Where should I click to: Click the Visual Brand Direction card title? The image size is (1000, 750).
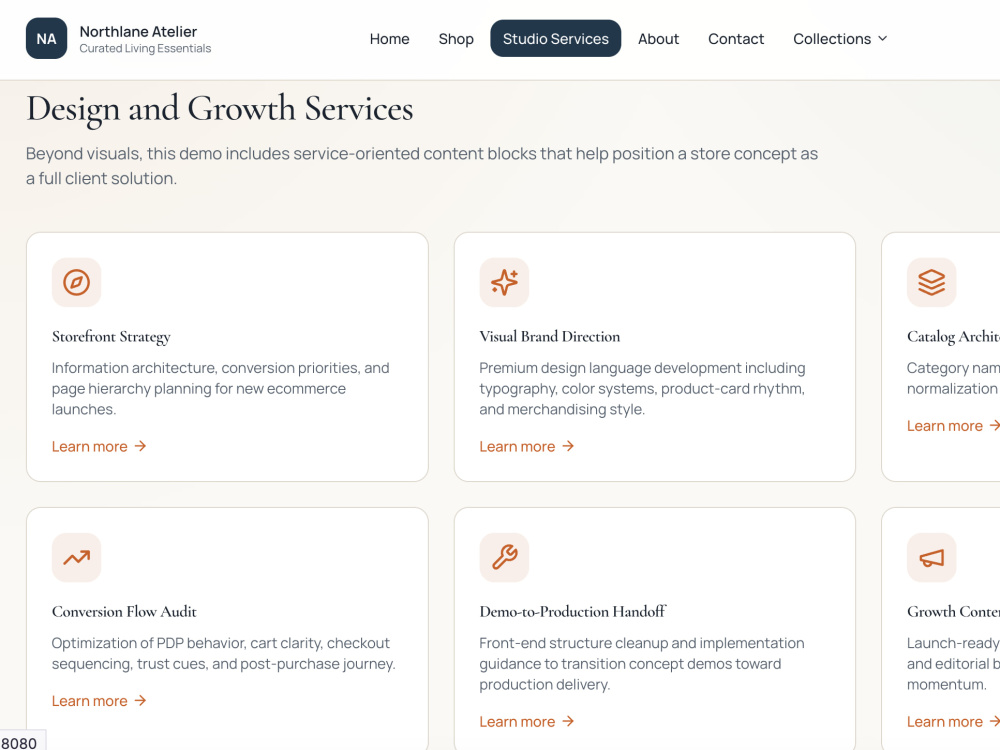pyautogui.click(x=550, y=337)
